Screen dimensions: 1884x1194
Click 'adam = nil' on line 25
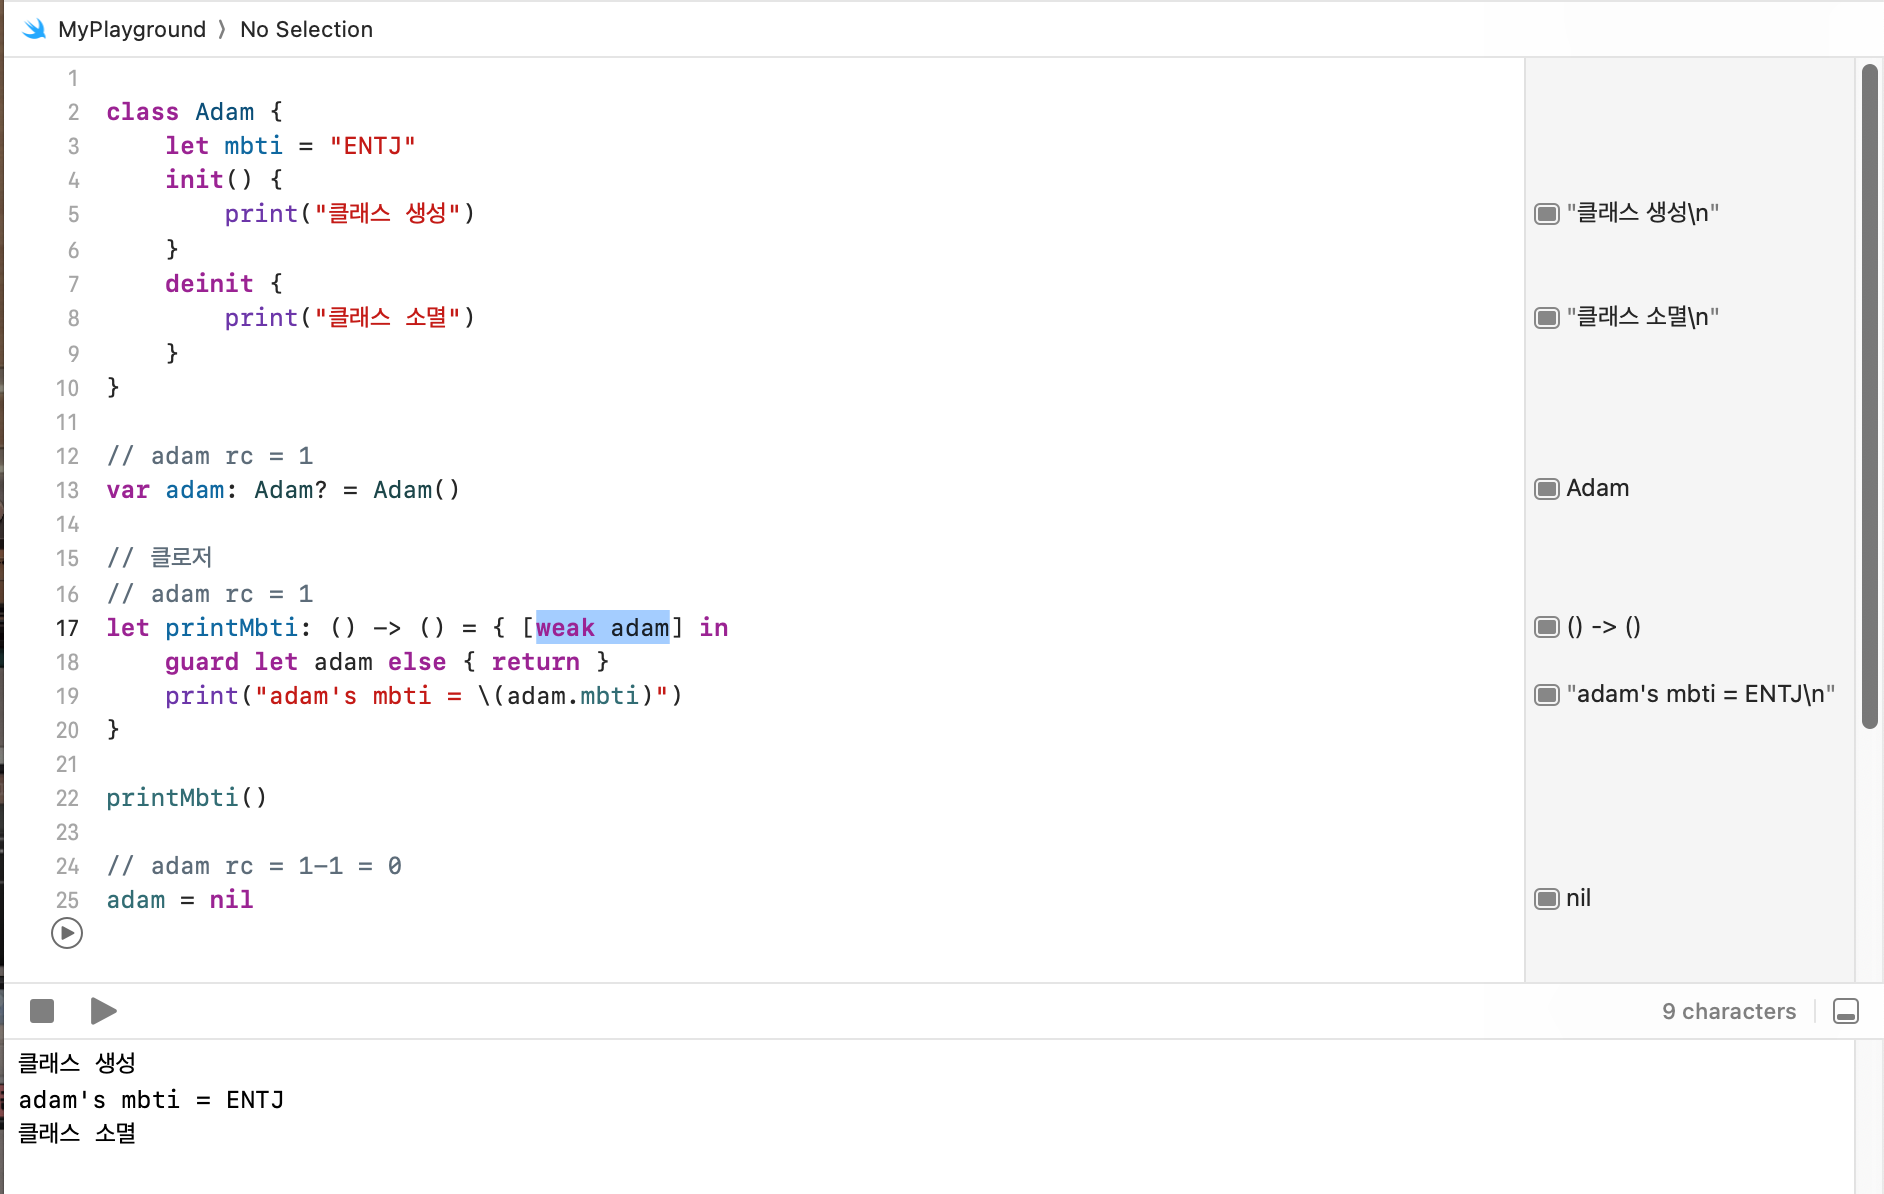(180, 900)
